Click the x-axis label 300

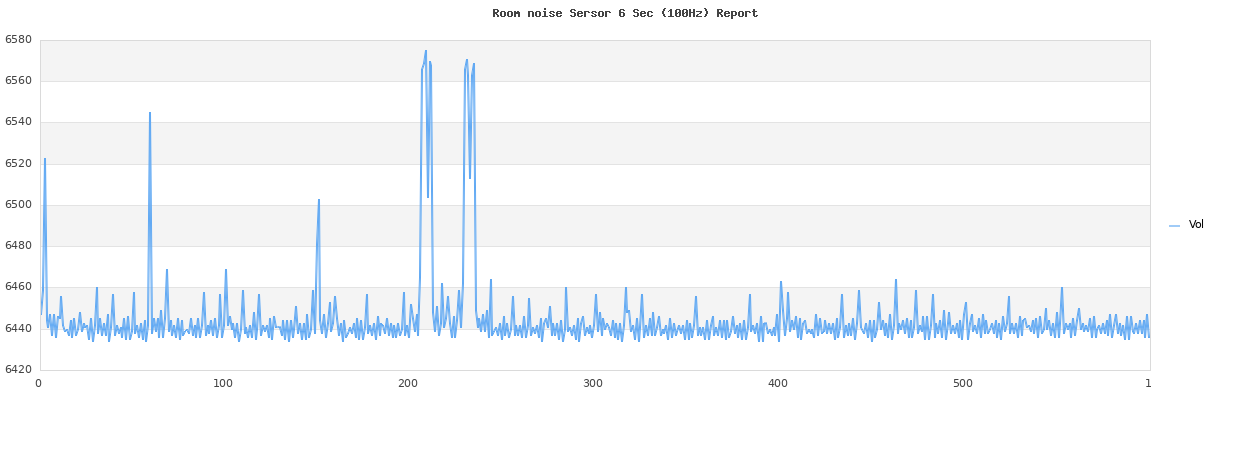click(x=593, y=383)
